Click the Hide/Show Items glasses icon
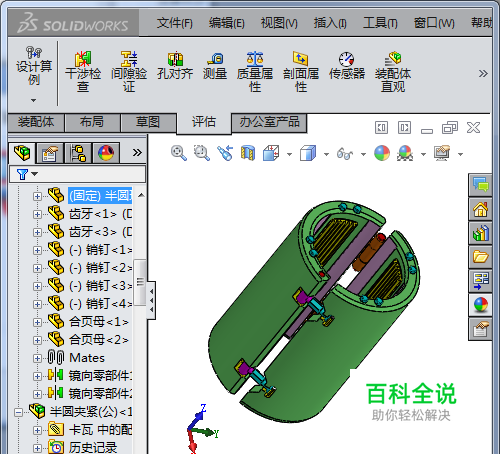Image resolution: width=500 pixels, height=454 pixels. pyautogui.click(x=345, y=154)
